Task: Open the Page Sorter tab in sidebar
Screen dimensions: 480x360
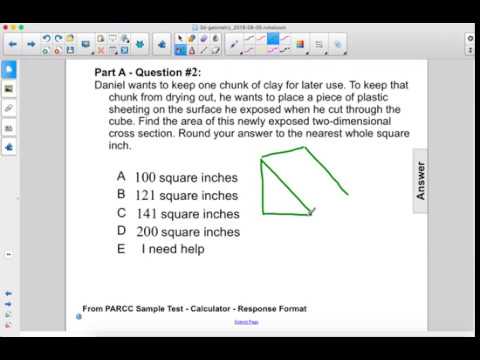Action: 9,70
